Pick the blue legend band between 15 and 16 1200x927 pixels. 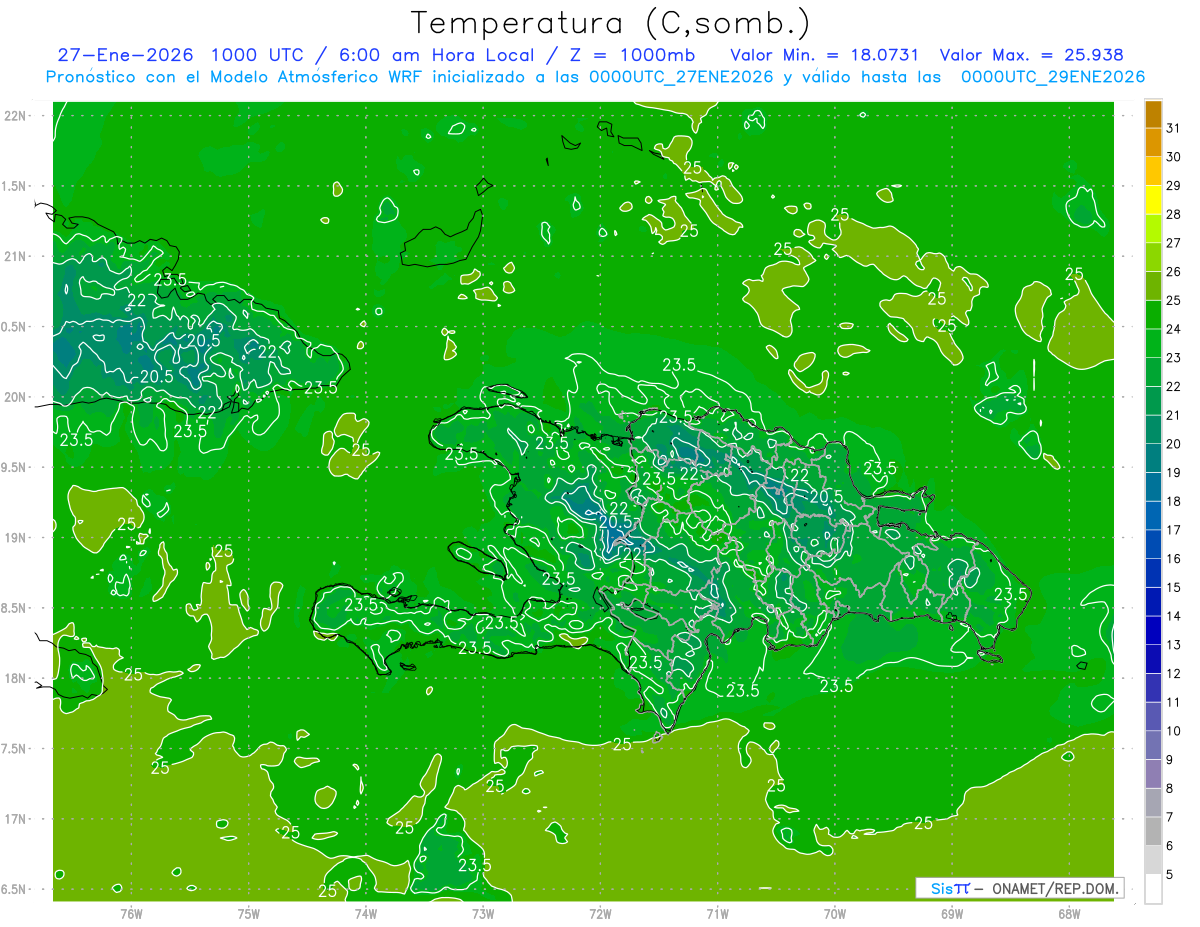(x=1153, y=572)
